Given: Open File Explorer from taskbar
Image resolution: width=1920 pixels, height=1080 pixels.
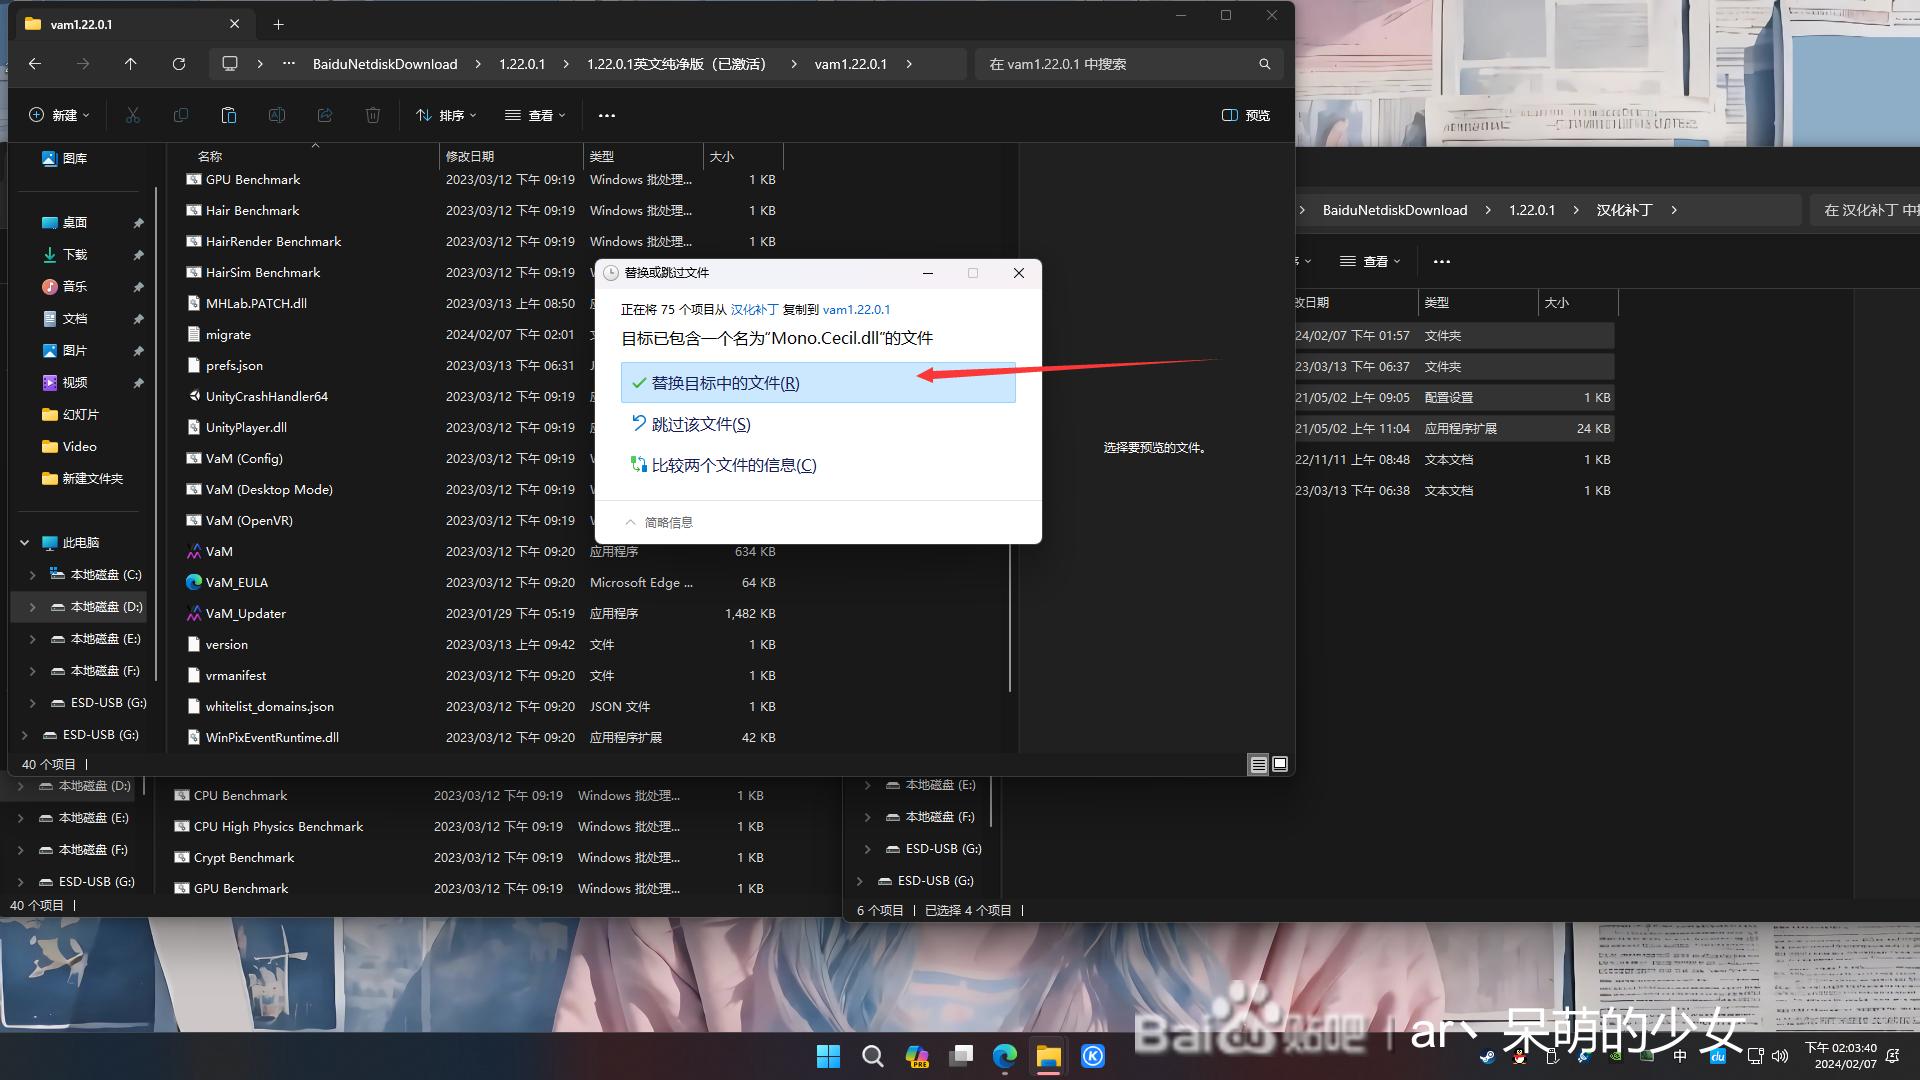Looking at the screenshot, I should coord(1049,1056).
